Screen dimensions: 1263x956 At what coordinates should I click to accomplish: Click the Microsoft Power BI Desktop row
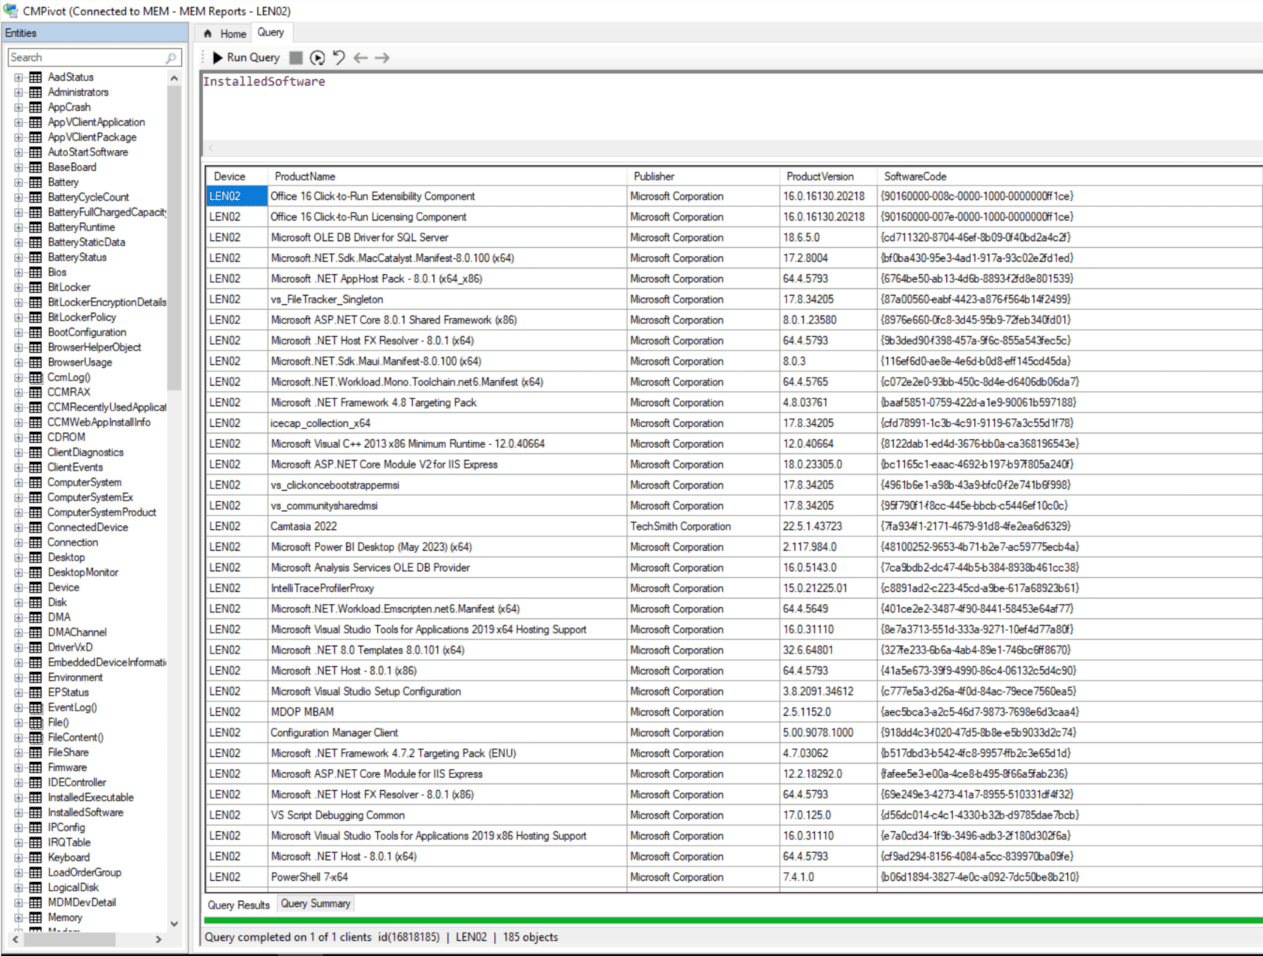point(734,547)
